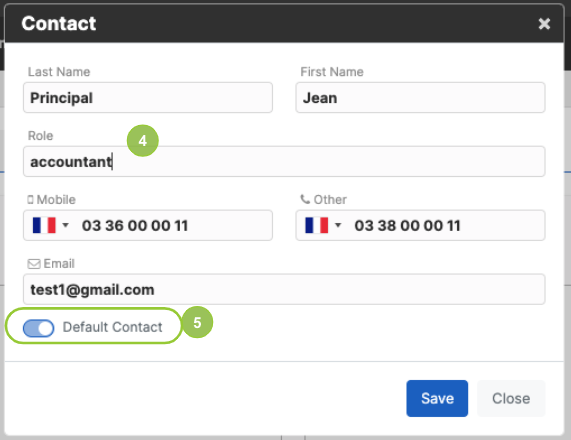
Task: Click the green step 5 marker
Action: click(x=197, y=322)
